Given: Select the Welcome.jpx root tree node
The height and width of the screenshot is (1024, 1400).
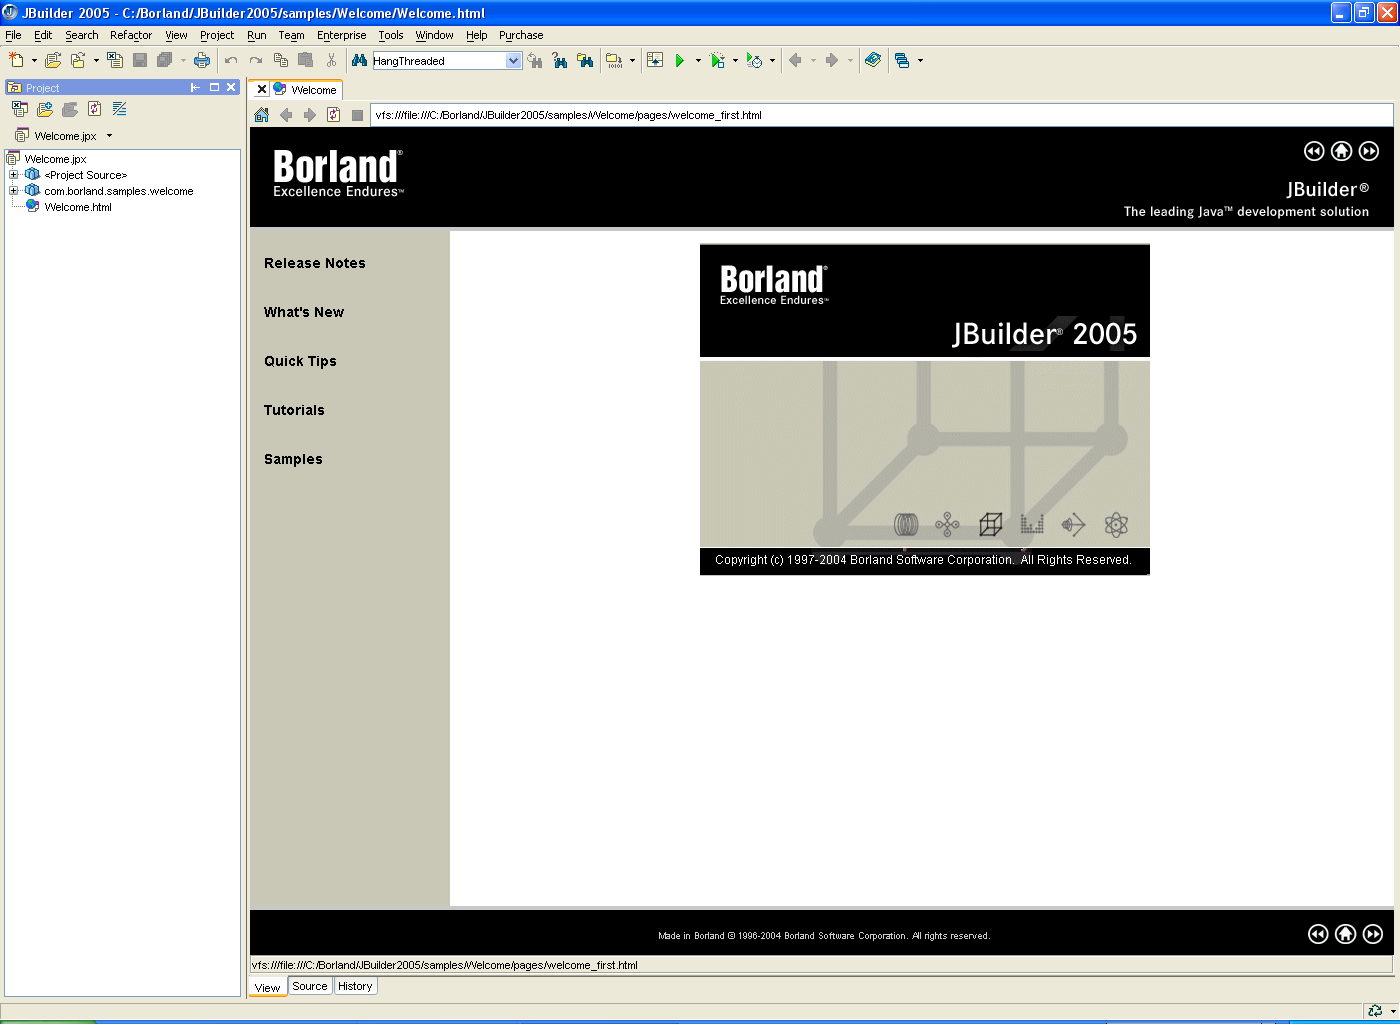Looking at the screenshot, I should tap(55, 159).
